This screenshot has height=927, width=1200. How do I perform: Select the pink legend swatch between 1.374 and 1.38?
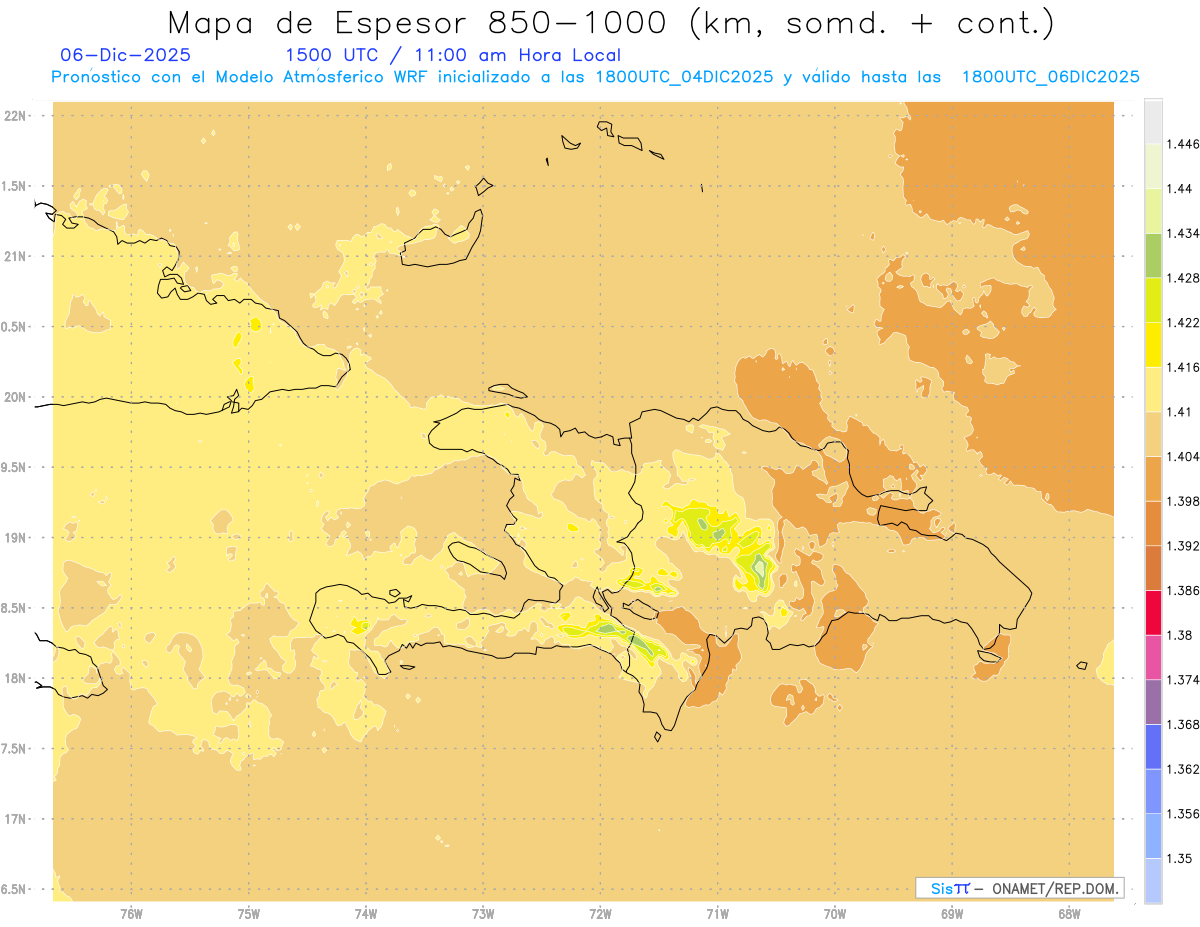coord(1153,658)
